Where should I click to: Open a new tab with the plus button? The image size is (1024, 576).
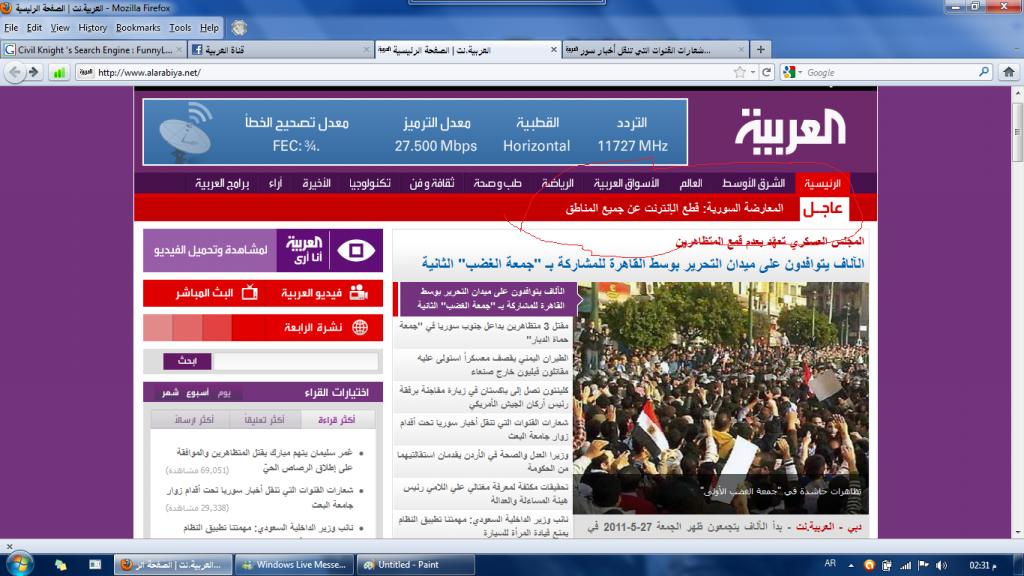click(x=761, y=49)
